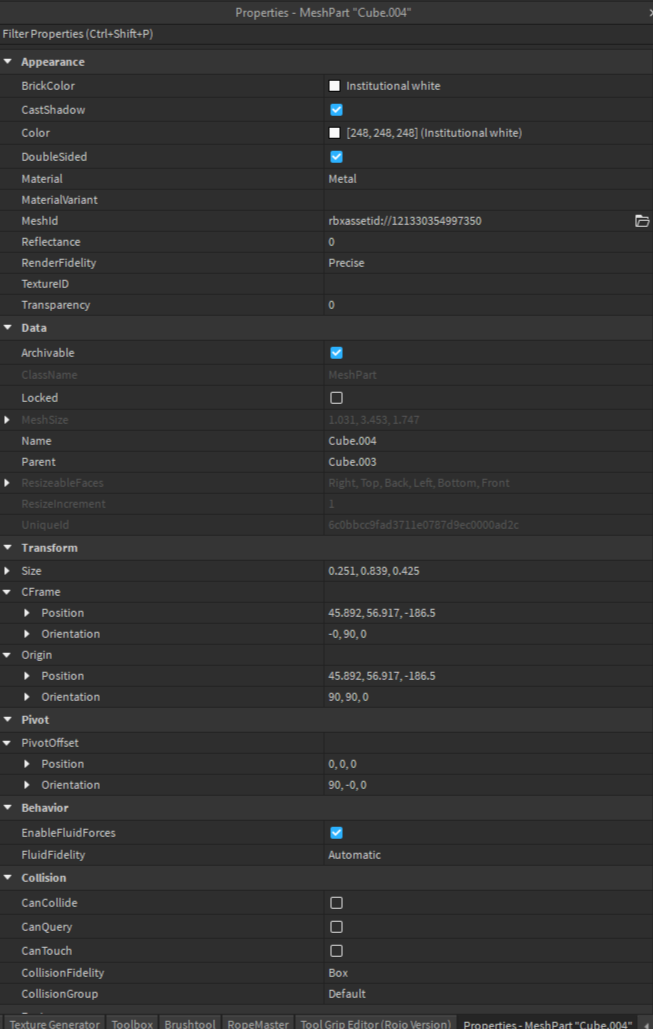Toggle the CastShadow checkbox
653x1029 pixels.
[x=336, y=110]
